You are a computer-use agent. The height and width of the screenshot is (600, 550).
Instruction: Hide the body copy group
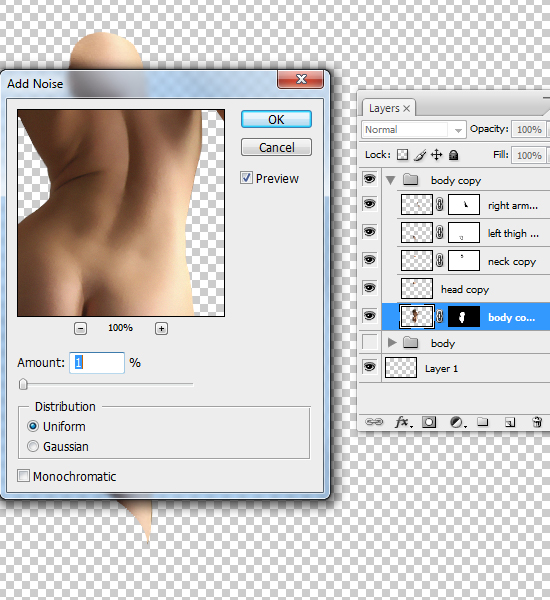click(x=369, y=179)
